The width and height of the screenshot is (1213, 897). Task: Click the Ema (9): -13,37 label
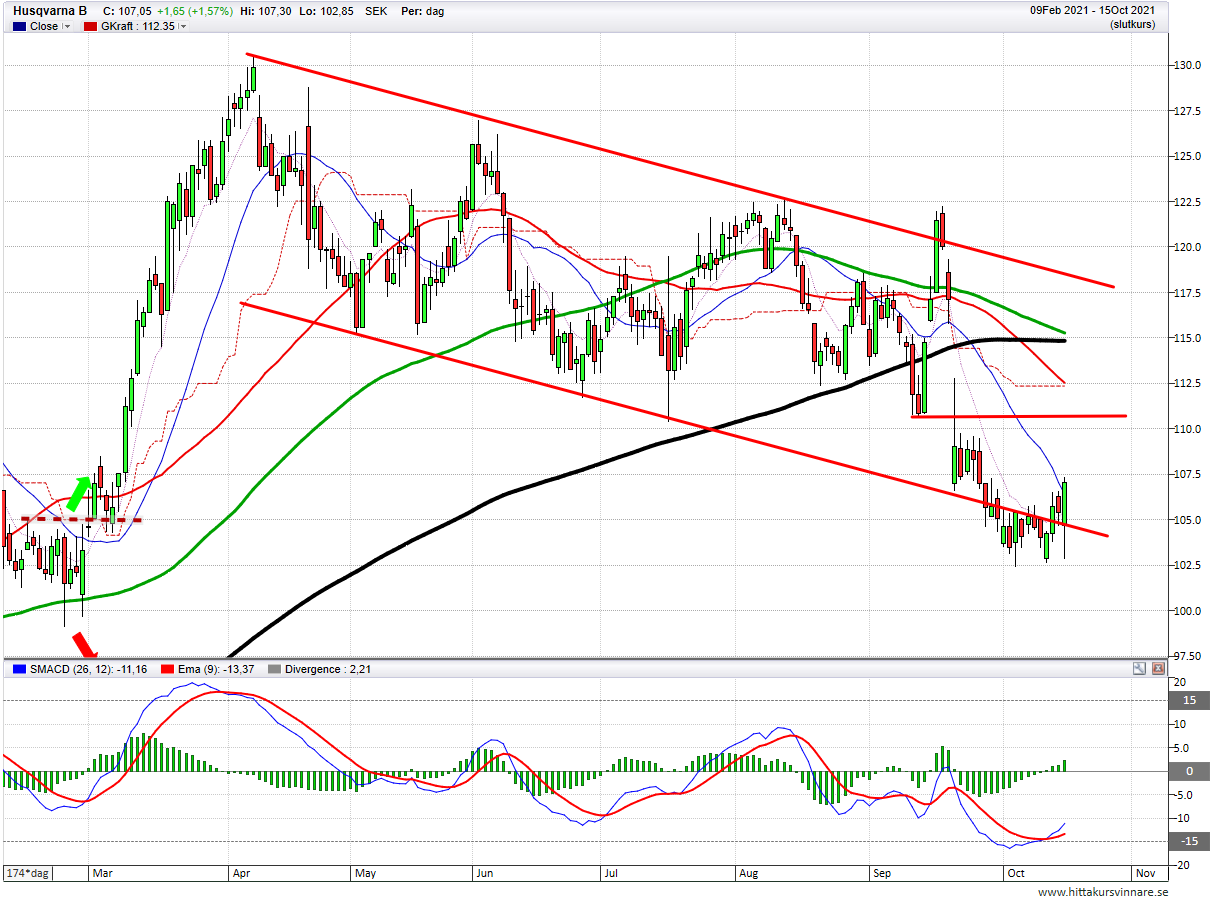pos(216,669)
